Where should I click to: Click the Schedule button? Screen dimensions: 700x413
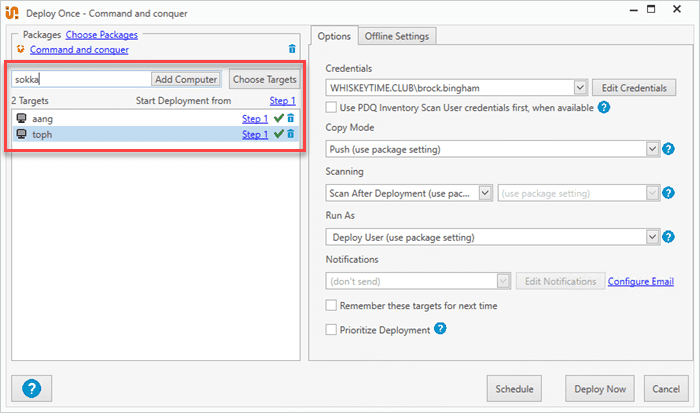pyautogui.click(x=514, y=388)
